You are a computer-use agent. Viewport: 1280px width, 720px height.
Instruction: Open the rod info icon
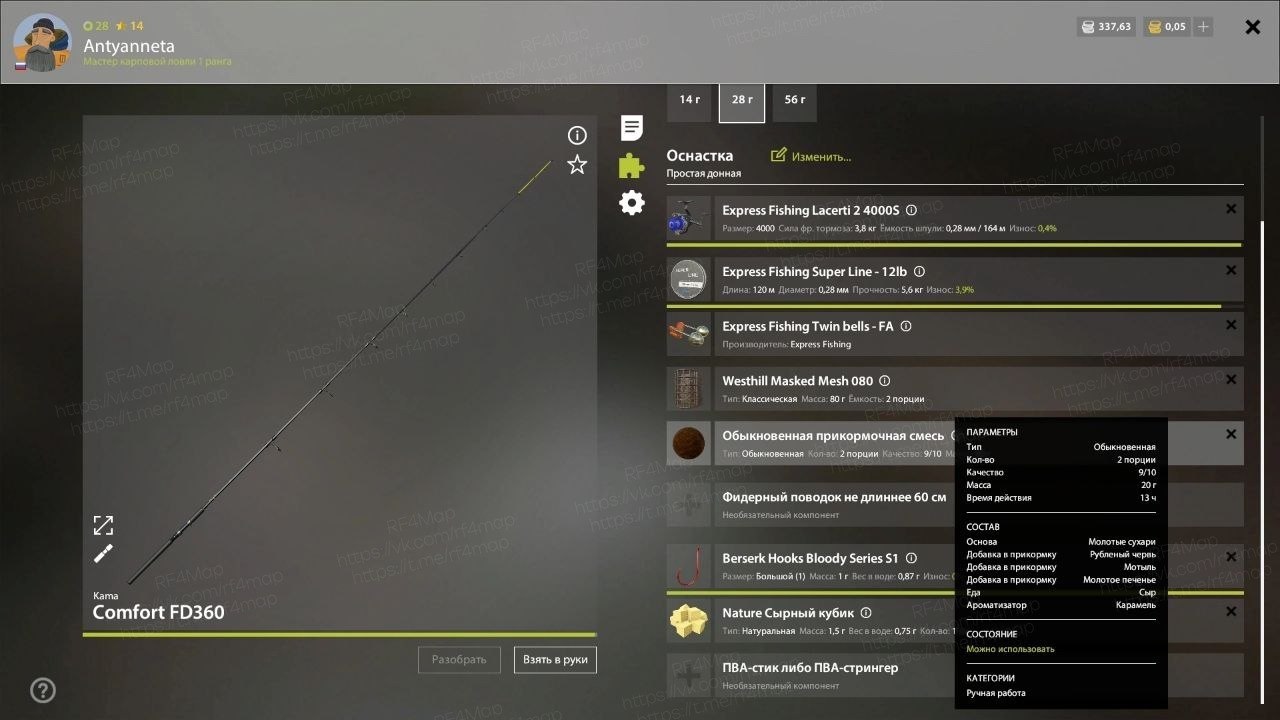point(577,136)
